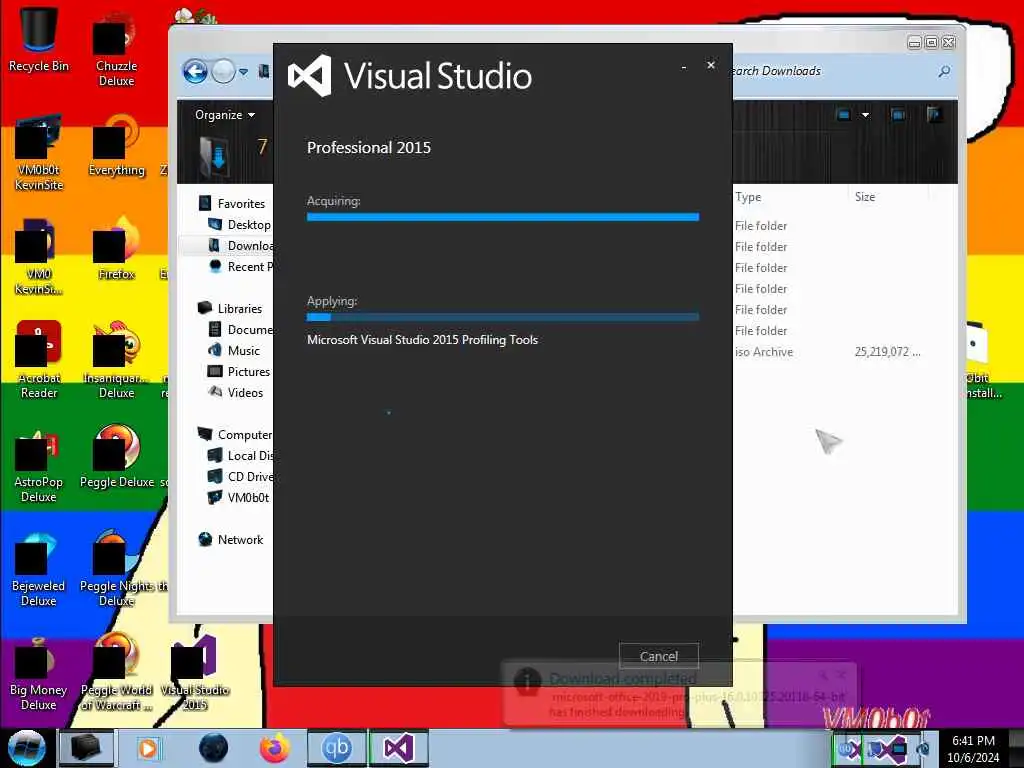The height and width of the screenshot is (768, 1024).
Task: Open the dark sphere taskbar icon
Action: tap(213, 748)
